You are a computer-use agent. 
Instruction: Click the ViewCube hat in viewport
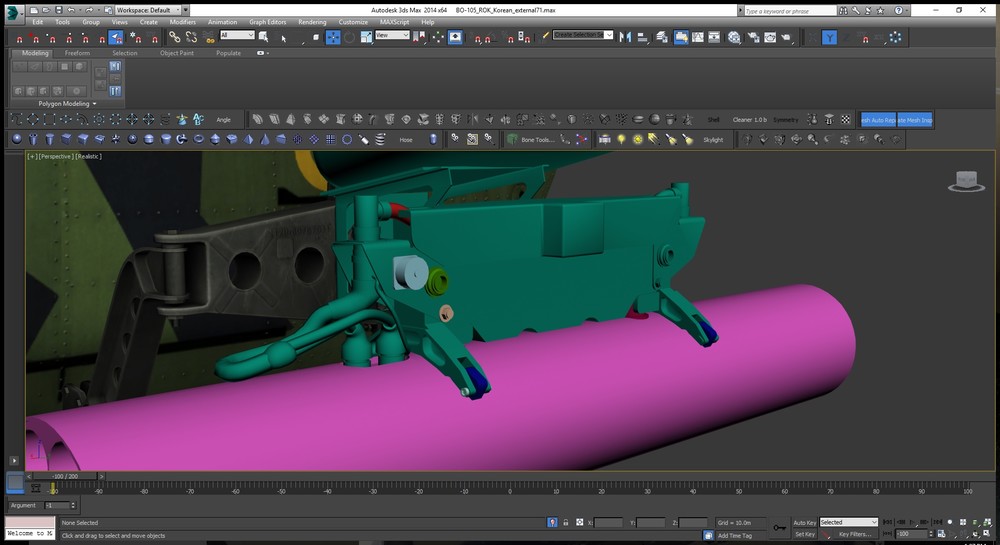tap(965, 181)
